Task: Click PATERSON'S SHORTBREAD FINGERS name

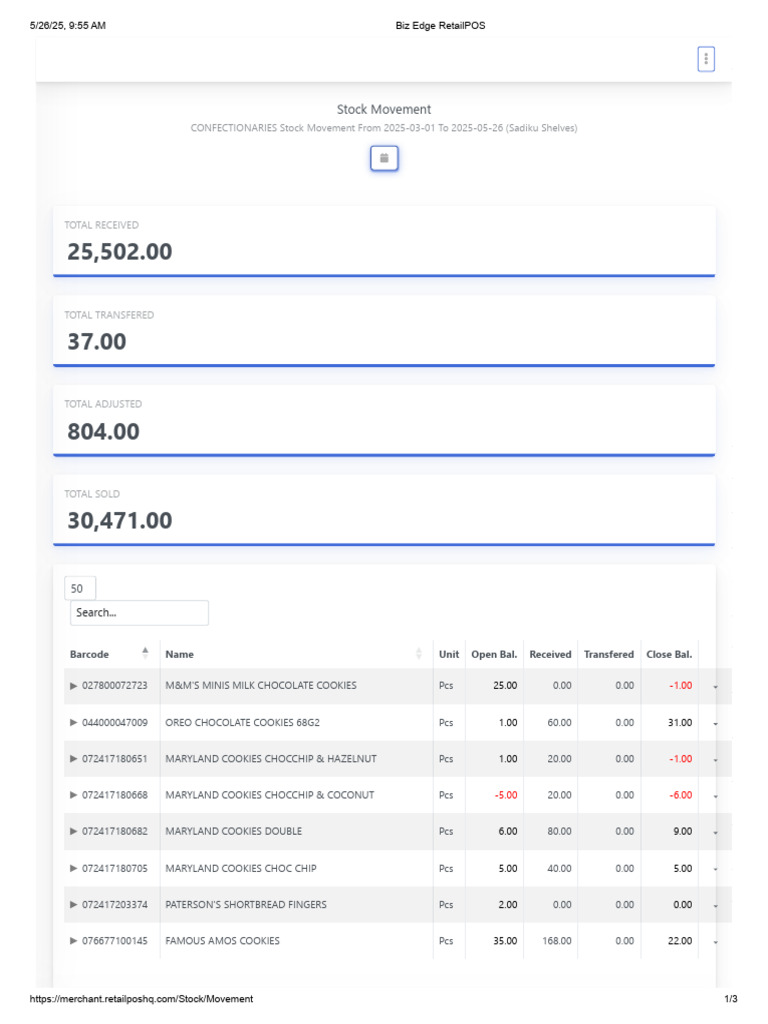Action: click(x=246, y=904)
